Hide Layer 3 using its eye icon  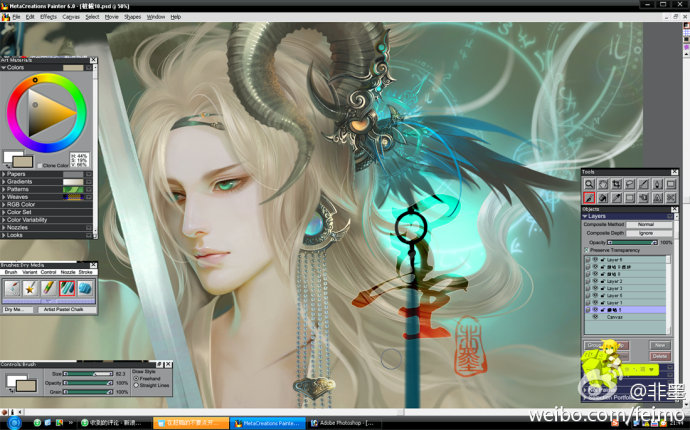595,288
